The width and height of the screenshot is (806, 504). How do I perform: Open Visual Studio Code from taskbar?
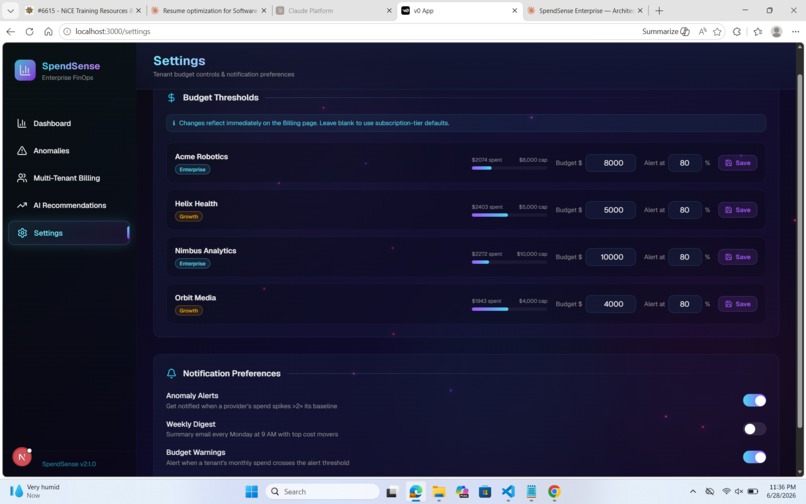pos(508,492)
